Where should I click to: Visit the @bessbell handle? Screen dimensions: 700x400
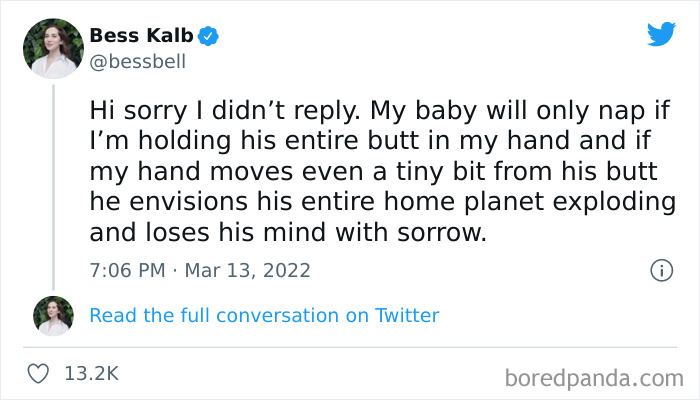click(137, 62)
